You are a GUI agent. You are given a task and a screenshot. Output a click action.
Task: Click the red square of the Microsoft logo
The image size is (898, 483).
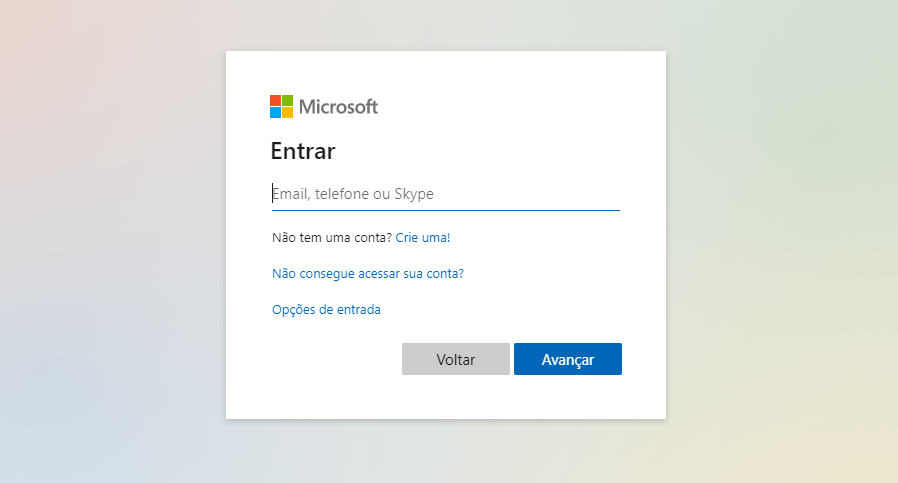275,101
